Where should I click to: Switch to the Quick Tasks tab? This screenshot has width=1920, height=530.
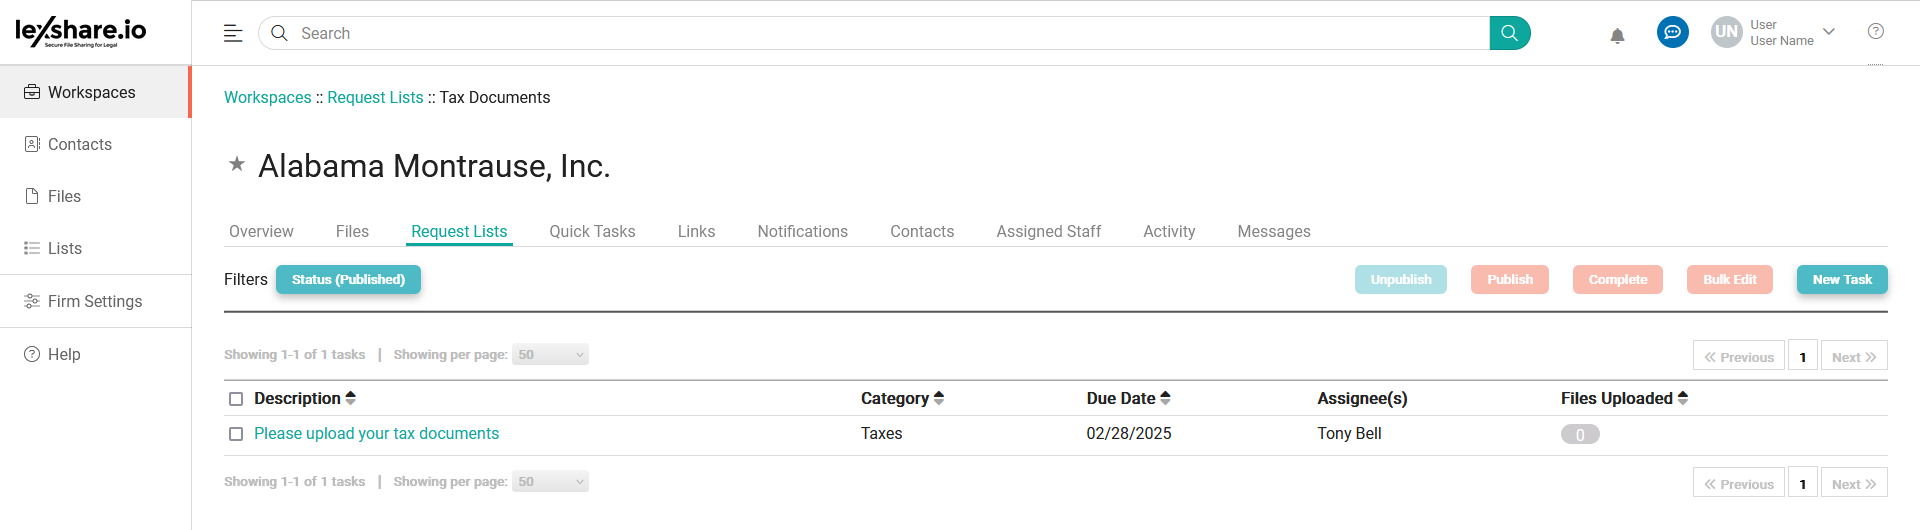click(592, 231)
